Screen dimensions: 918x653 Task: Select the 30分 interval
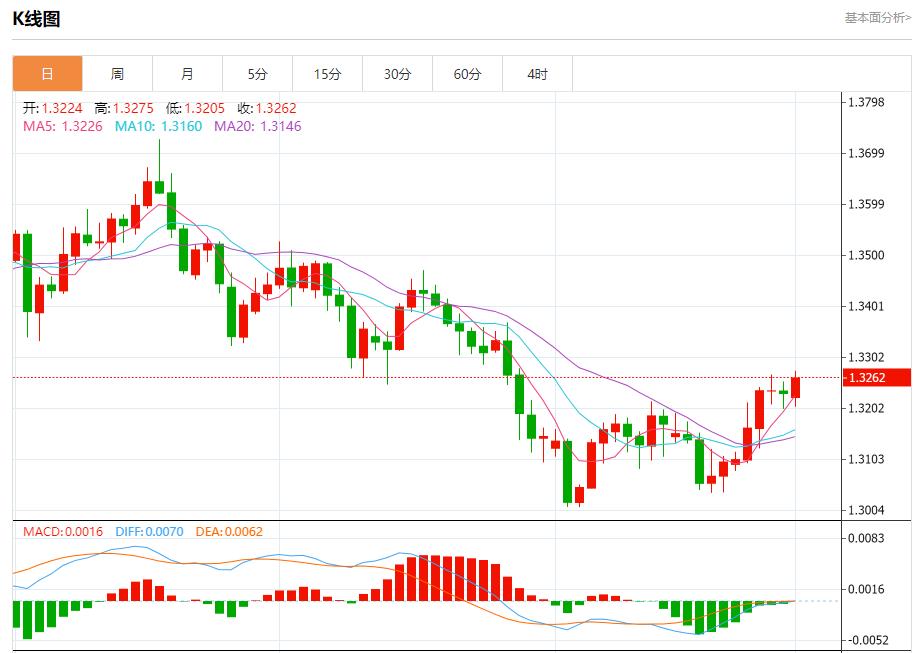pyautogui.click(x=396, y=73)
